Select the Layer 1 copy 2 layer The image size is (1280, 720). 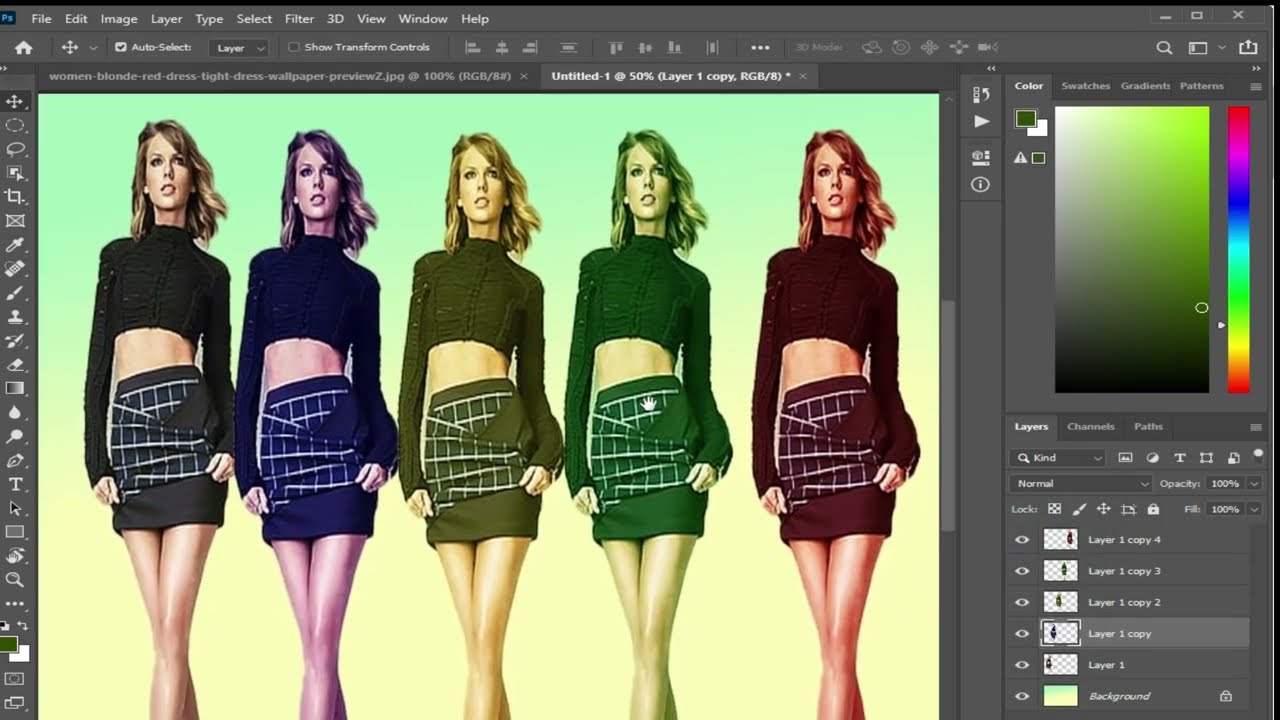(x=1124, y=602)
